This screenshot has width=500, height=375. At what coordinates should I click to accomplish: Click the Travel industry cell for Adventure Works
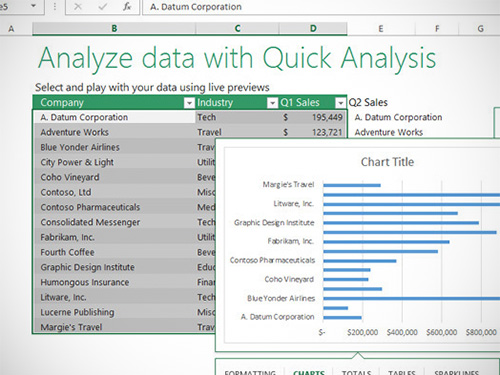click(237, 132)
